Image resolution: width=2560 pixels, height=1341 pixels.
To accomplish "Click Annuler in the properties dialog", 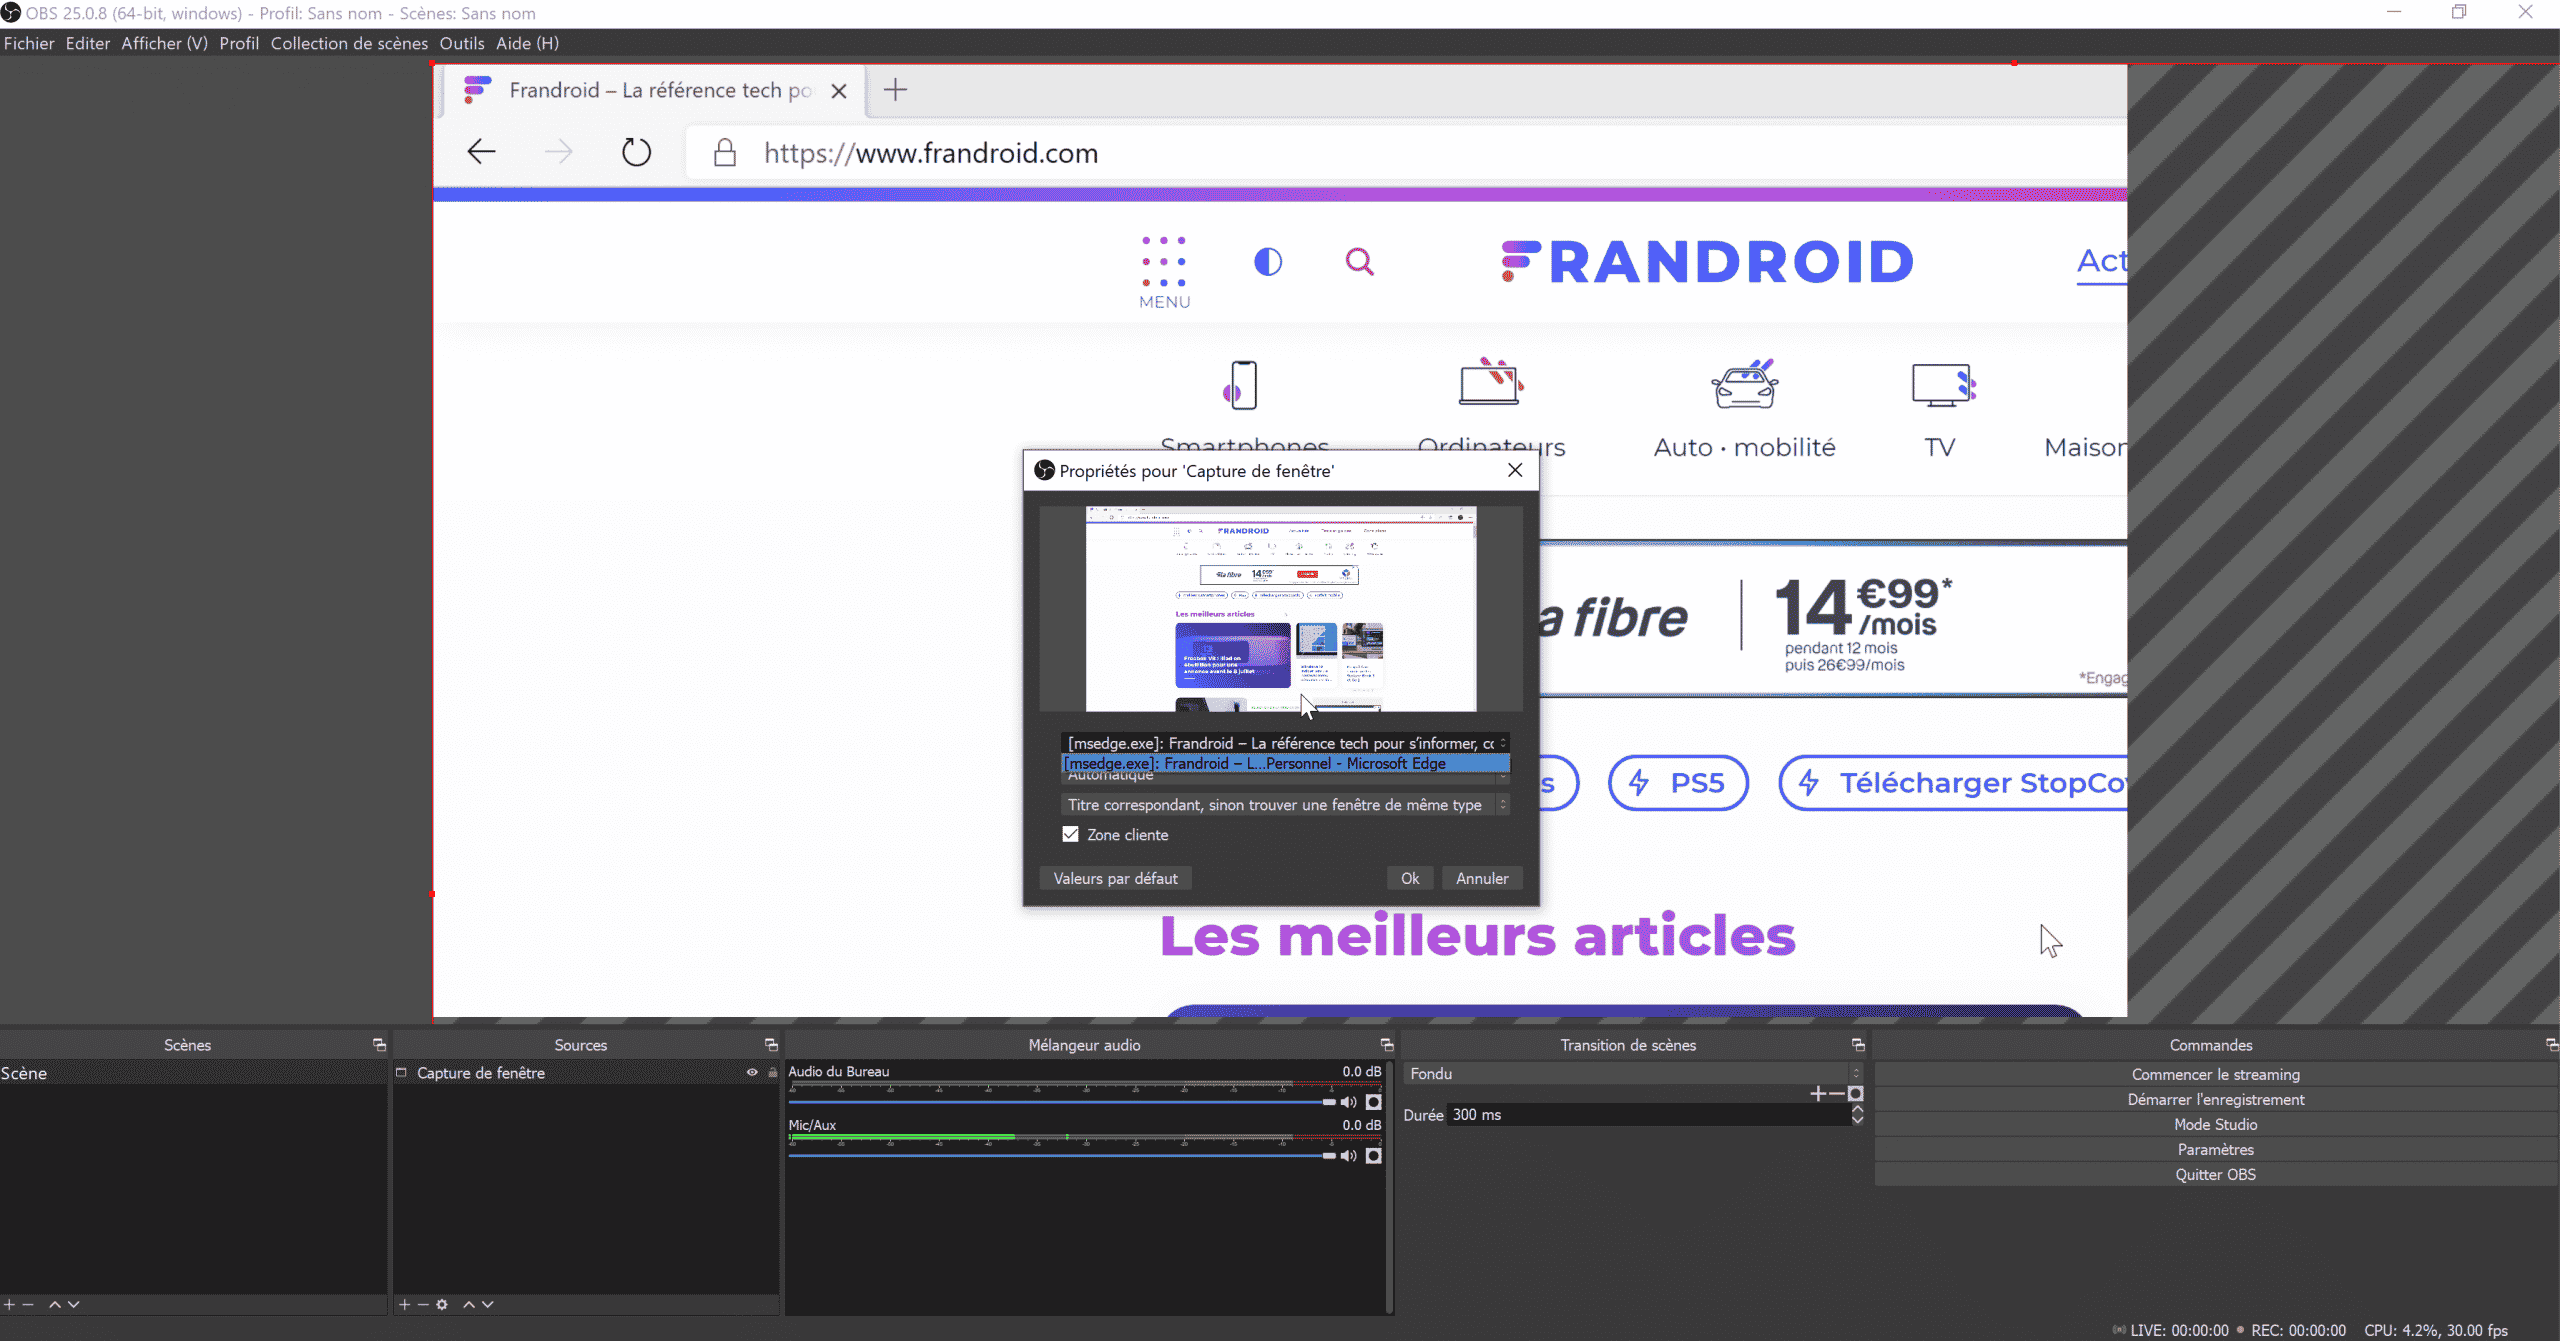I will click(x=1482, y=878).
